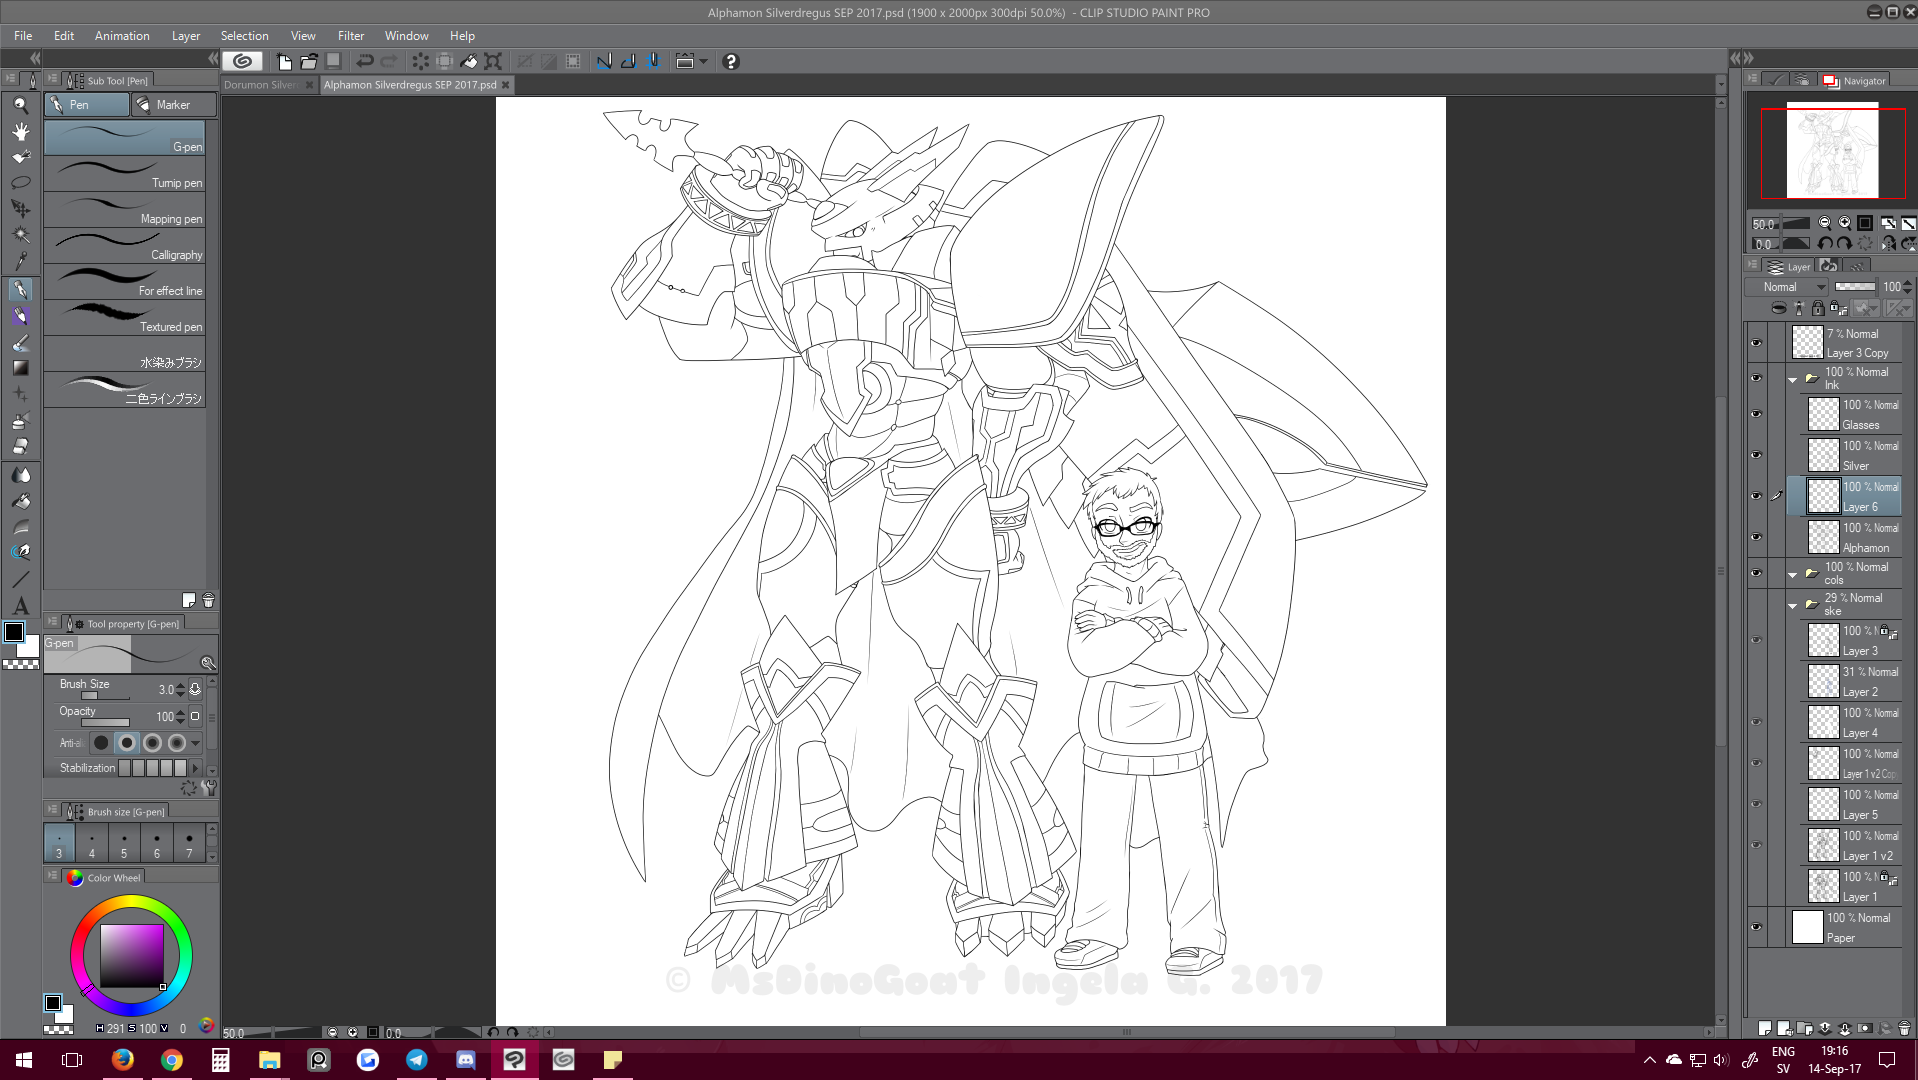Select the For effect line sub tool

(124, 282)
